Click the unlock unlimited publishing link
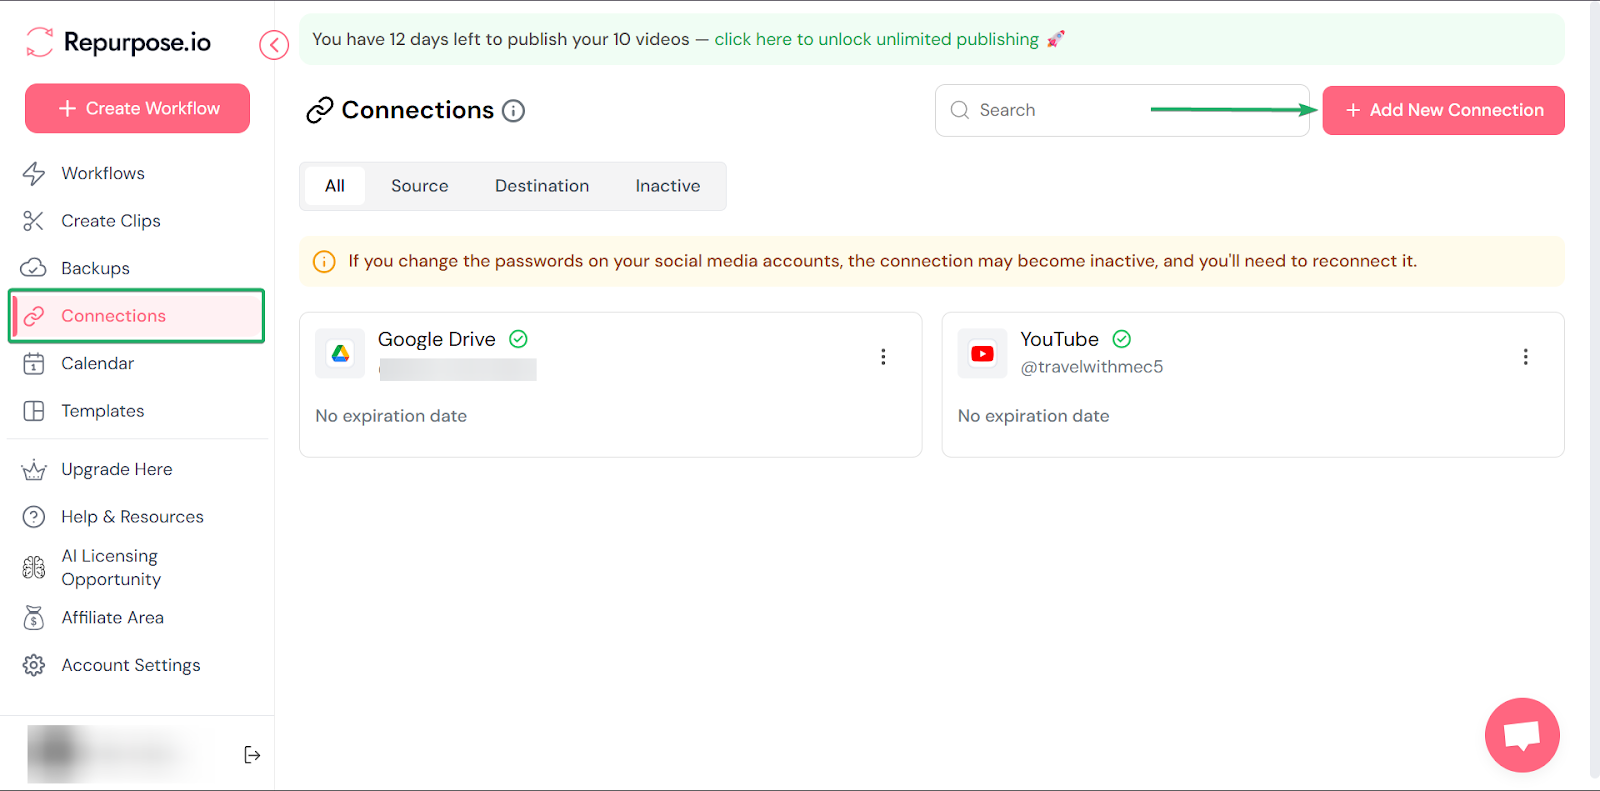1600x791 pixels. tap(876, 39)
